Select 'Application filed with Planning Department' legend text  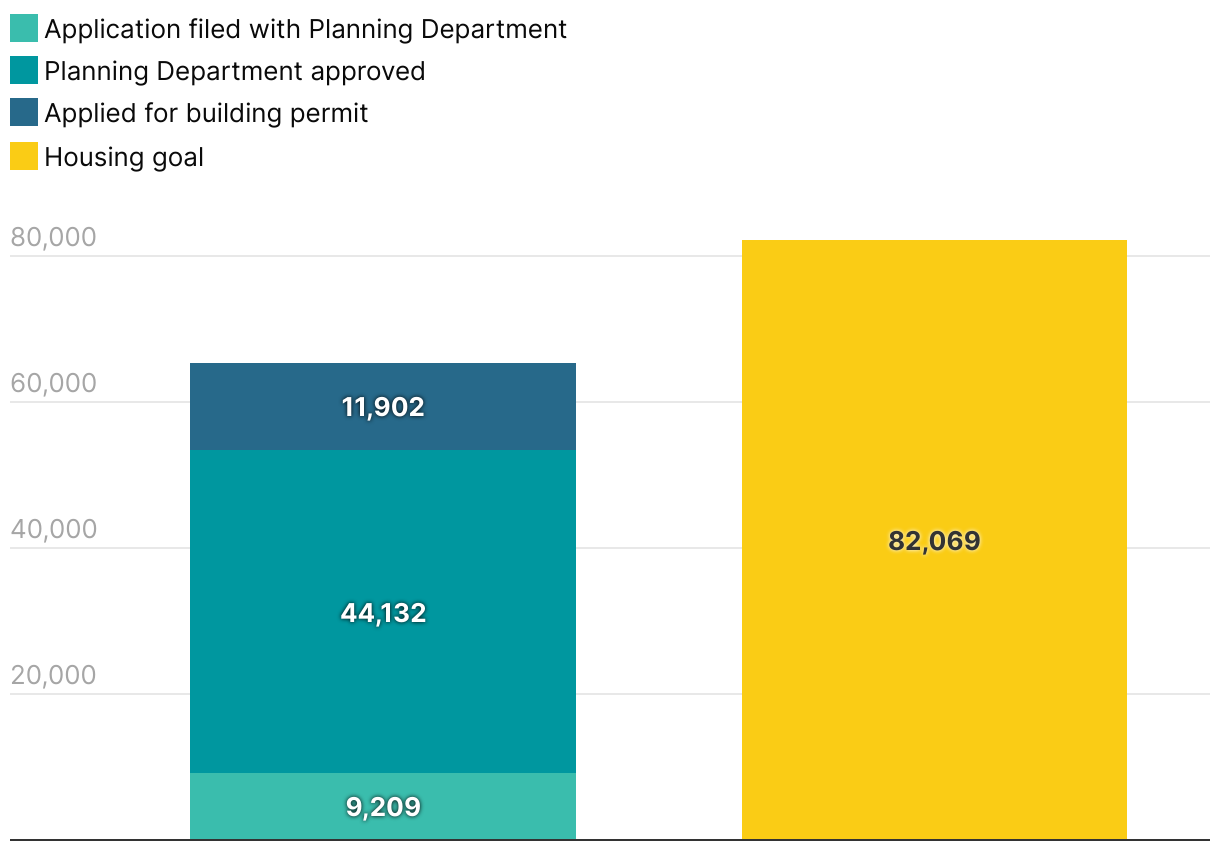305,29
